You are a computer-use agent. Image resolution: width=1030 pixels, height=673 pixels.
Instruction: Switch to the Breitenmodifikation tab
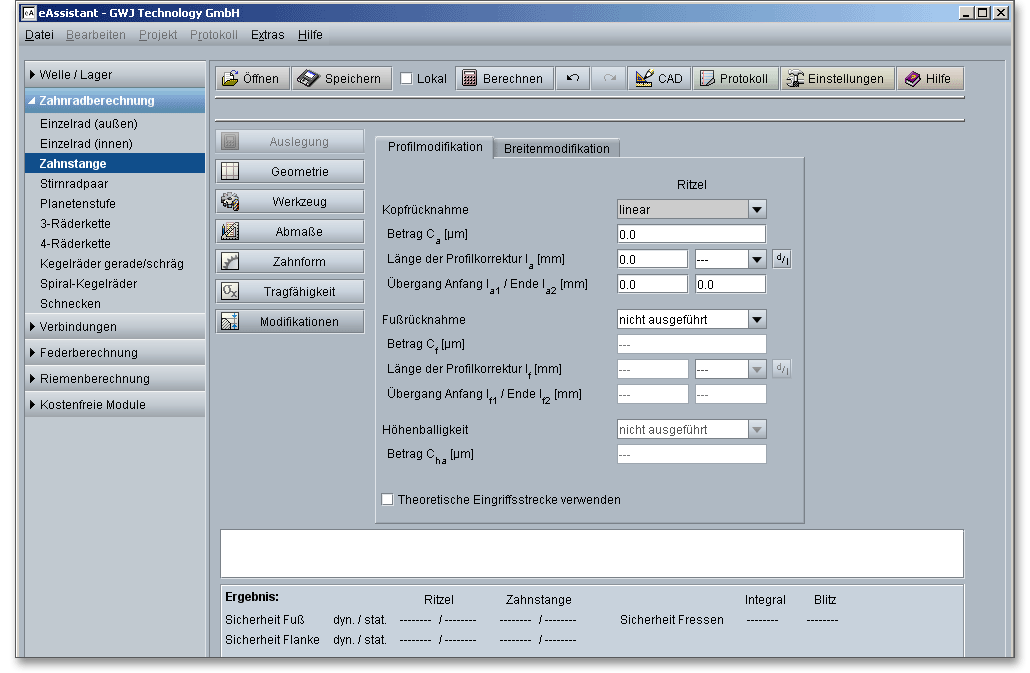point(556,148)
